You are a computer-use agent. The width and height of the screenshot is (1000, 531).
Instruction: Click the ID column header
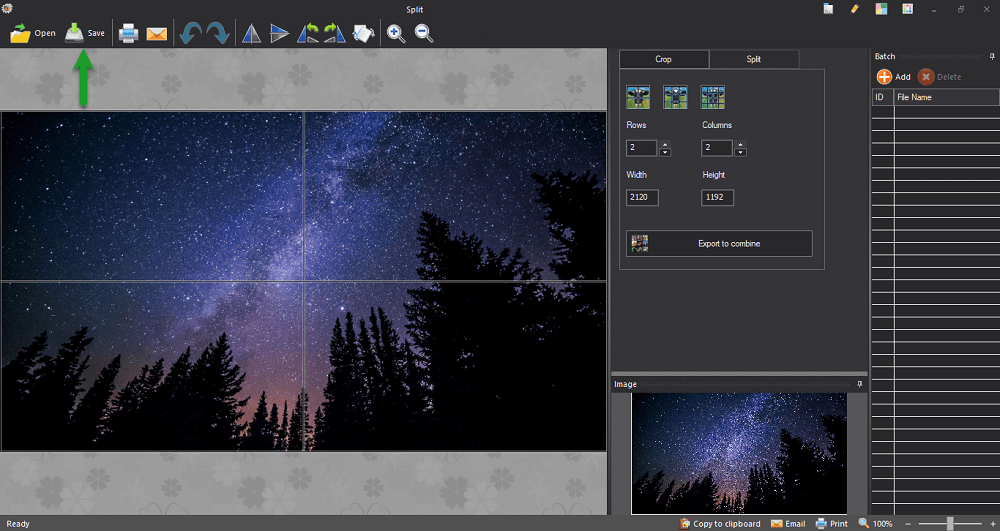pos(883,98)
